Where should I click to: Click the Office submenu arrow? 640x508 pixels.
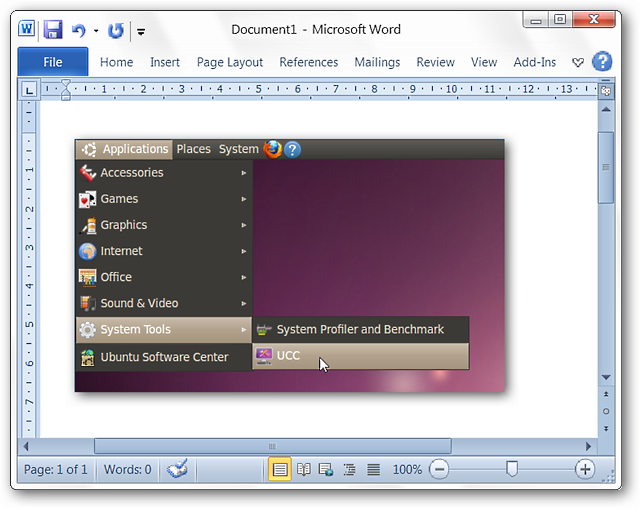pos(244,277)
